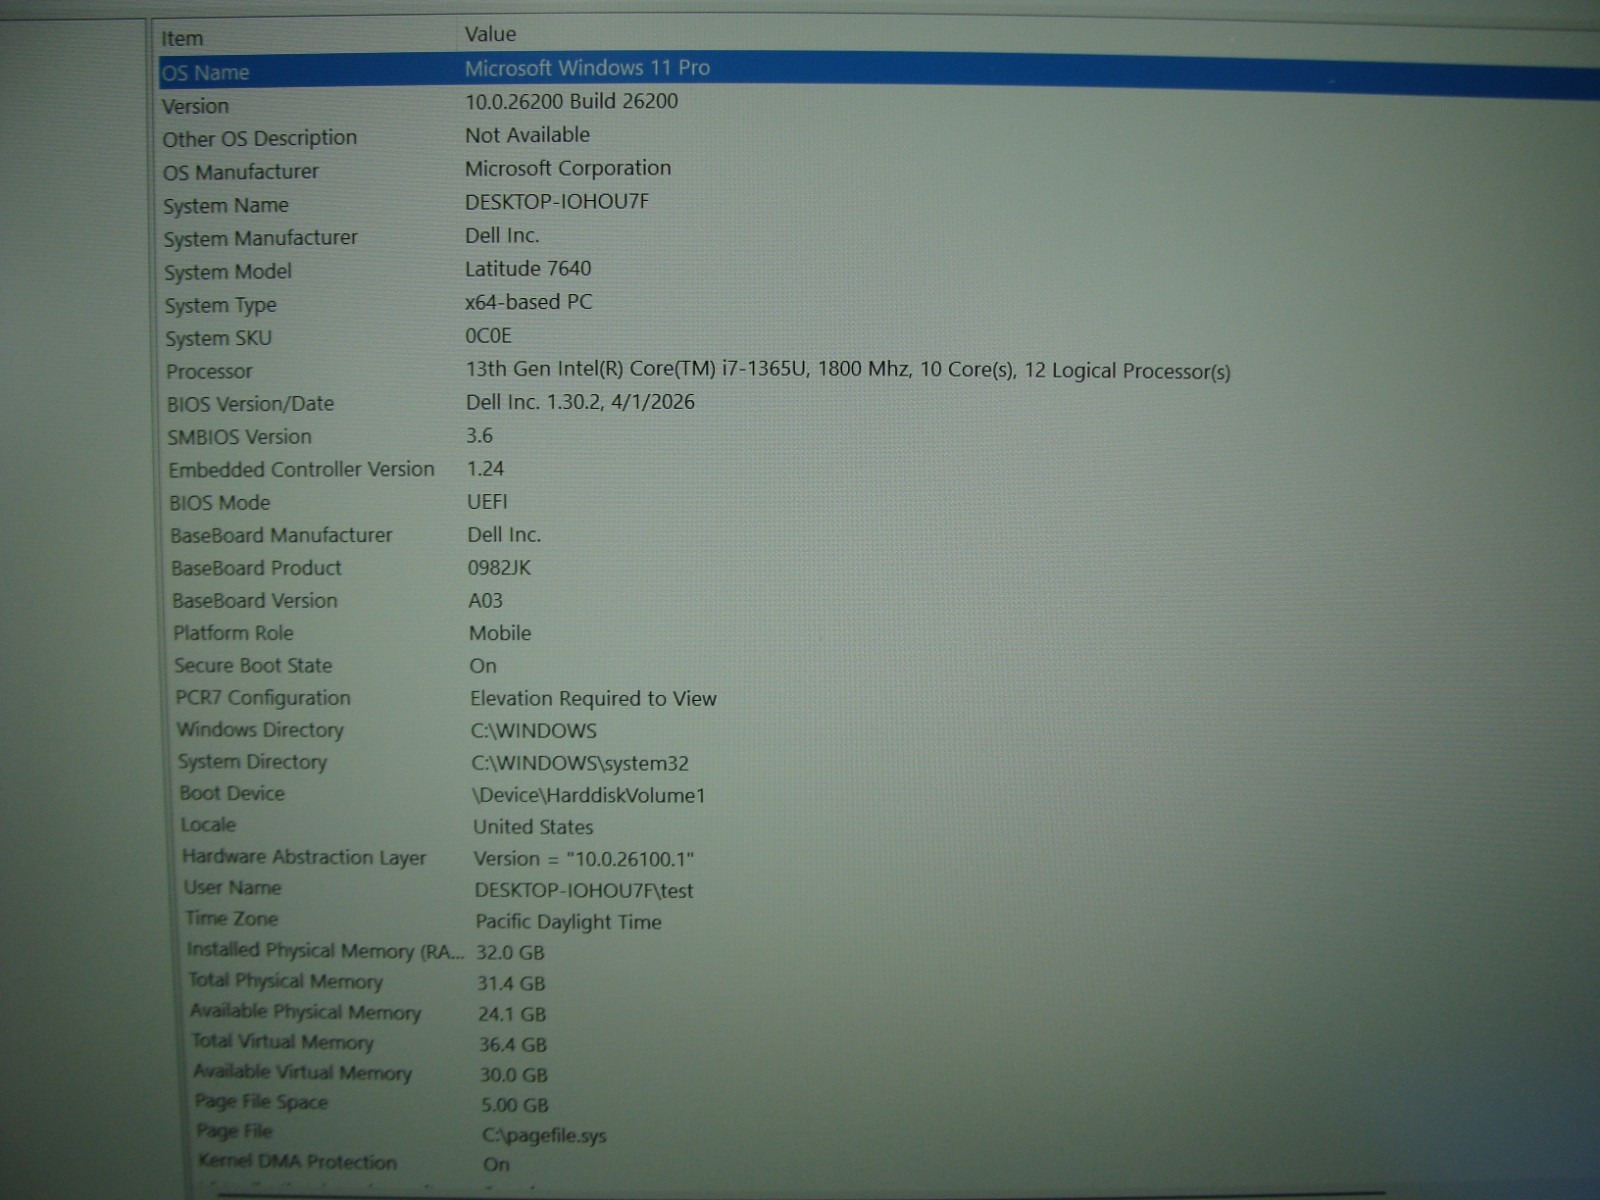This screenshot has width=1600, height=1200.
Task: Select the System Directory label
Action: [x=252, y=762]
